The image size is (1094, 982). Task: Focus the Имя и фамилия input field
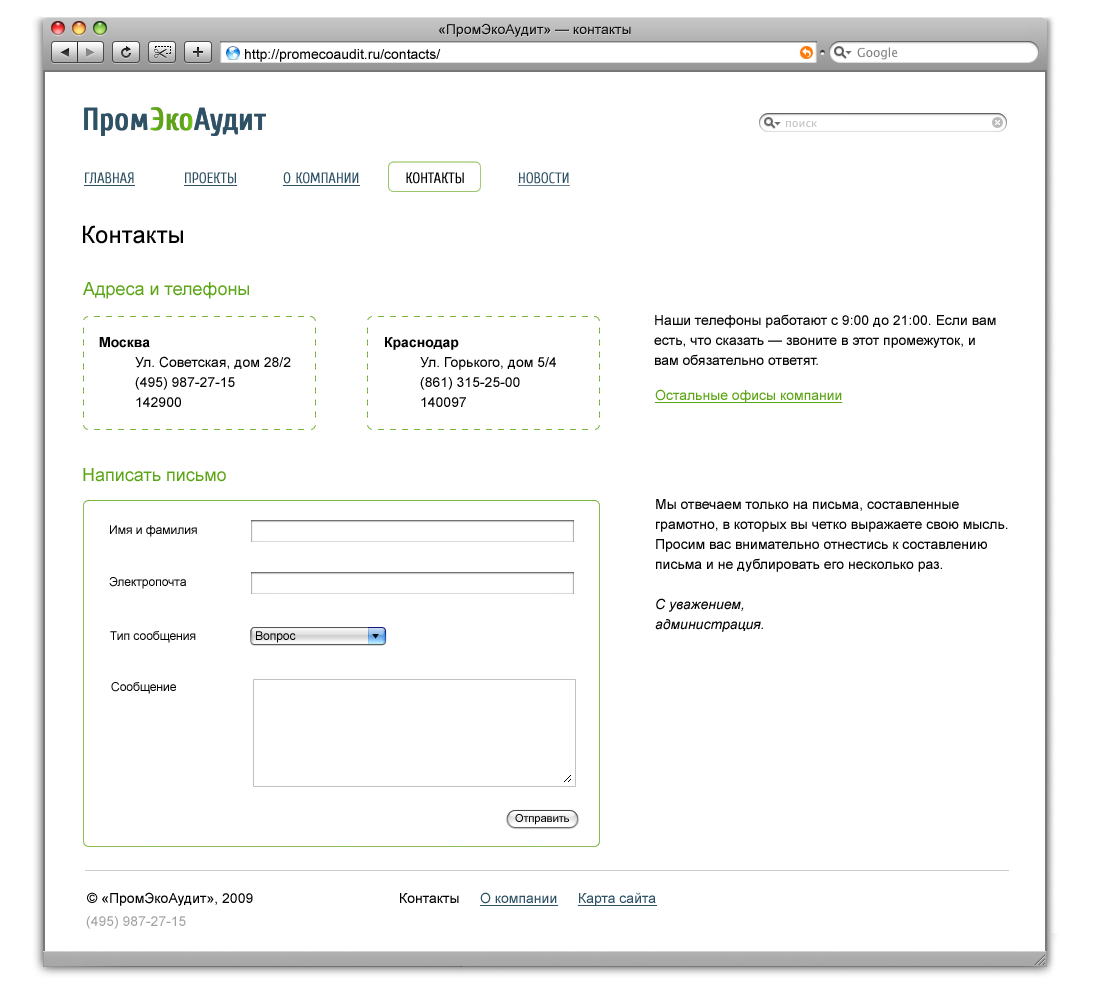pos(412,531)
